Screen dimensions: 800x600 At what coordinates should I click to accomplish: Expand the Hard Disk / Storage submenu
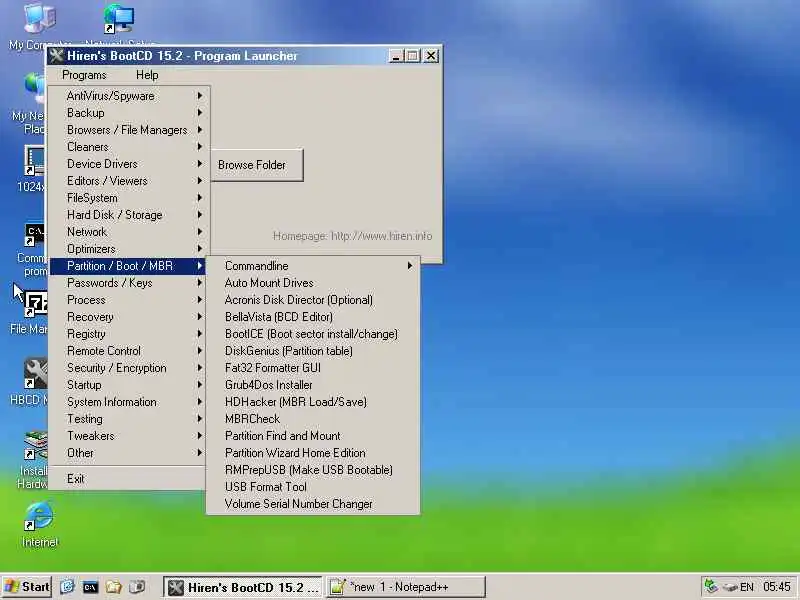pyautogui.click(x=128, y=215)
